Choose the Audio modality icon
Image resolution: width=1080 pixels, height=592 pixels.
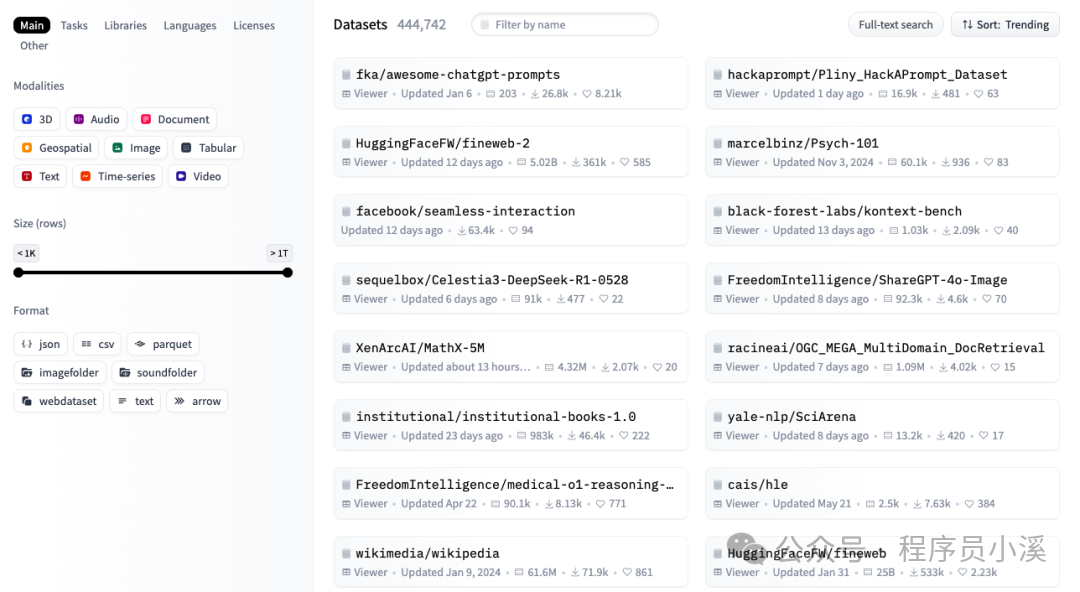pos(79,119)
